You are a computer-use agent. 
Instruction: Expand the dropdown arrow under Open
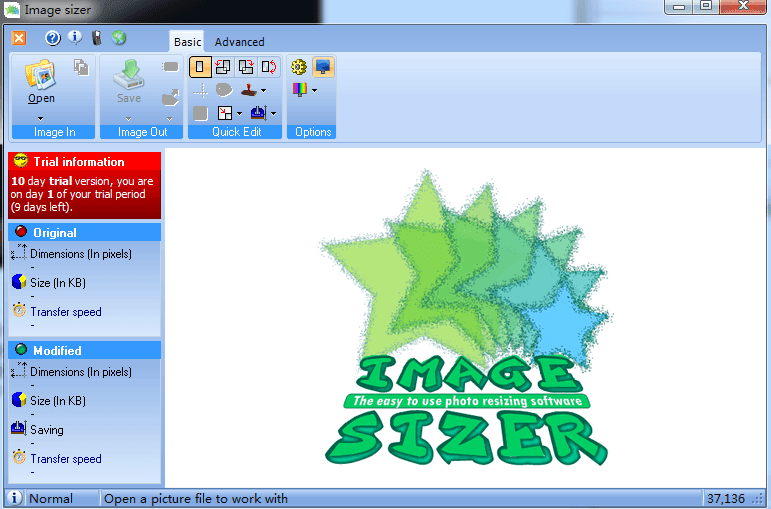coord(41,118)
